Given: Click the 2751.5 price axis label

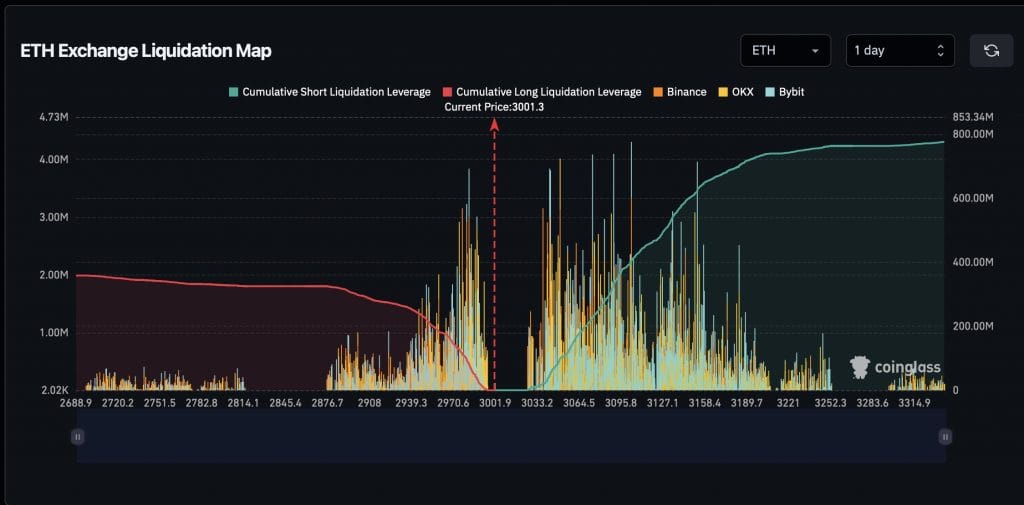Looking at the screenshot, I should 160,403.
